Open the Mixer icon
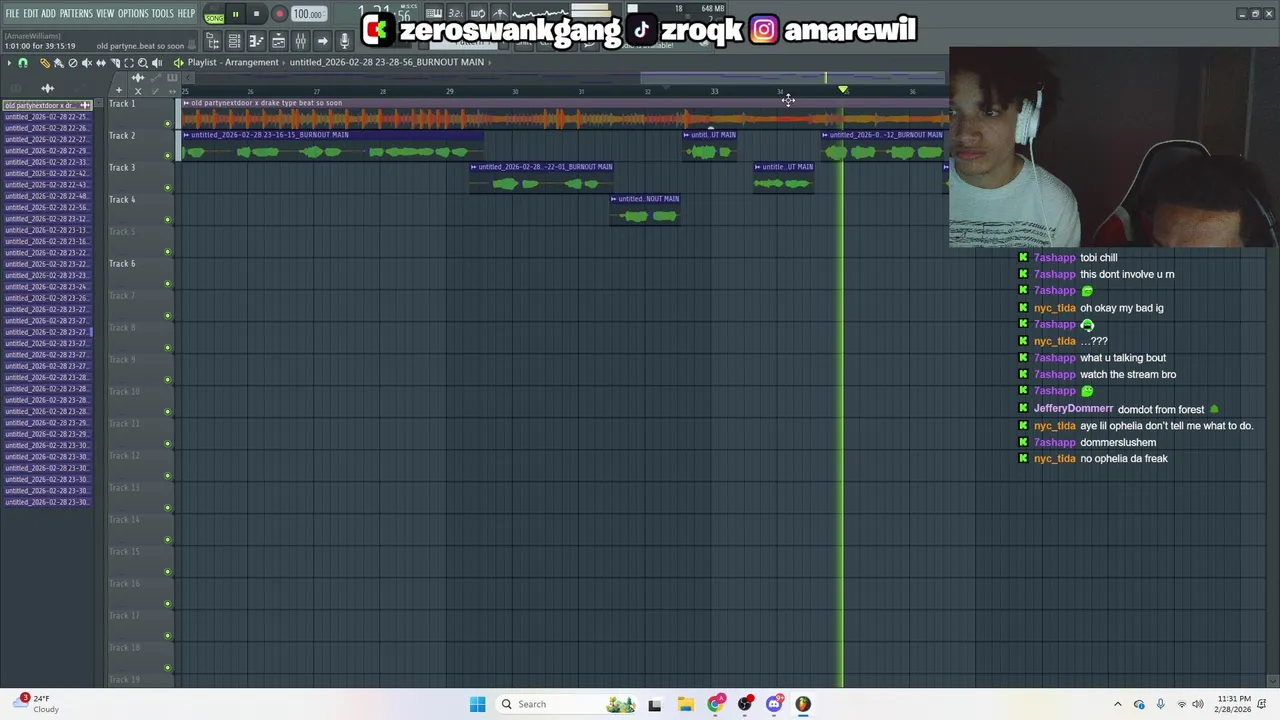1280x720 pixels. (x=300, y=41)
